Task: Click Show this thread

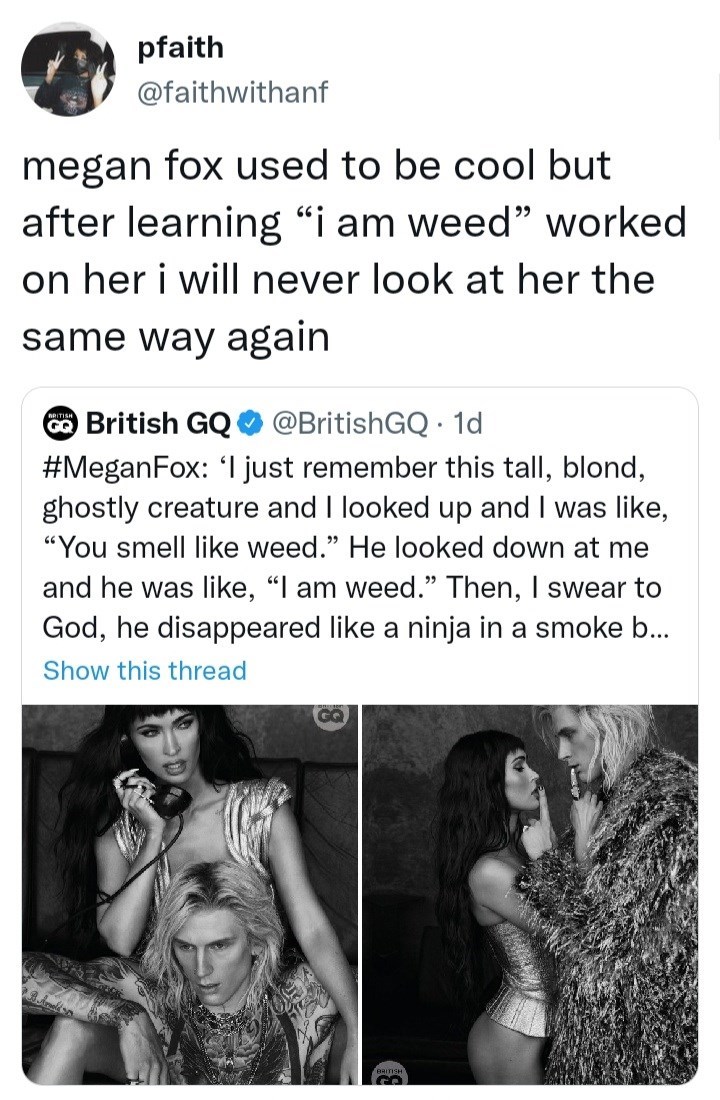Action: [x=144, y=670]
